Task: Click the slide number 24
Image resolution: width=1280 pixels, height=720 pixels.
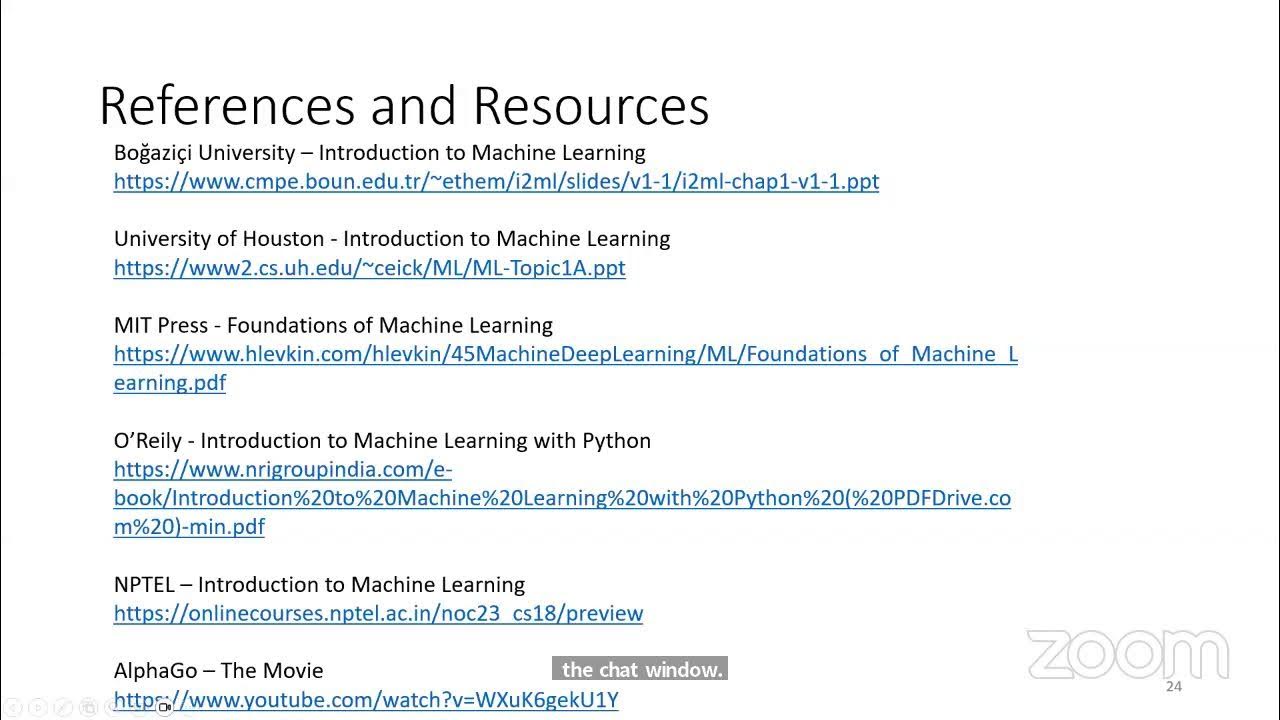Action: pyautogui.click(x=1173, y=686)
